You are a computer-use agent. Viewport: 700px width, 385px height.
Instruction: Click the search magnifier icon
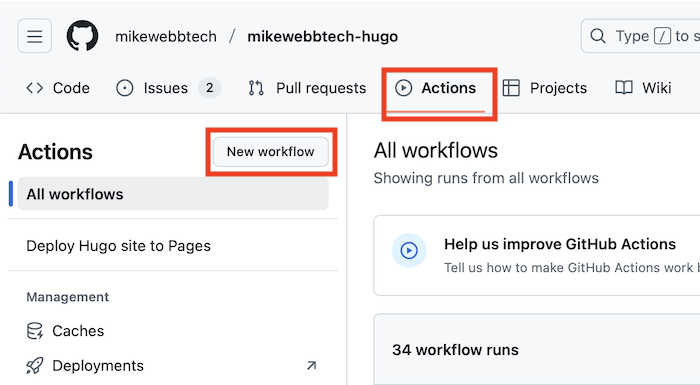tap(598, 36)
